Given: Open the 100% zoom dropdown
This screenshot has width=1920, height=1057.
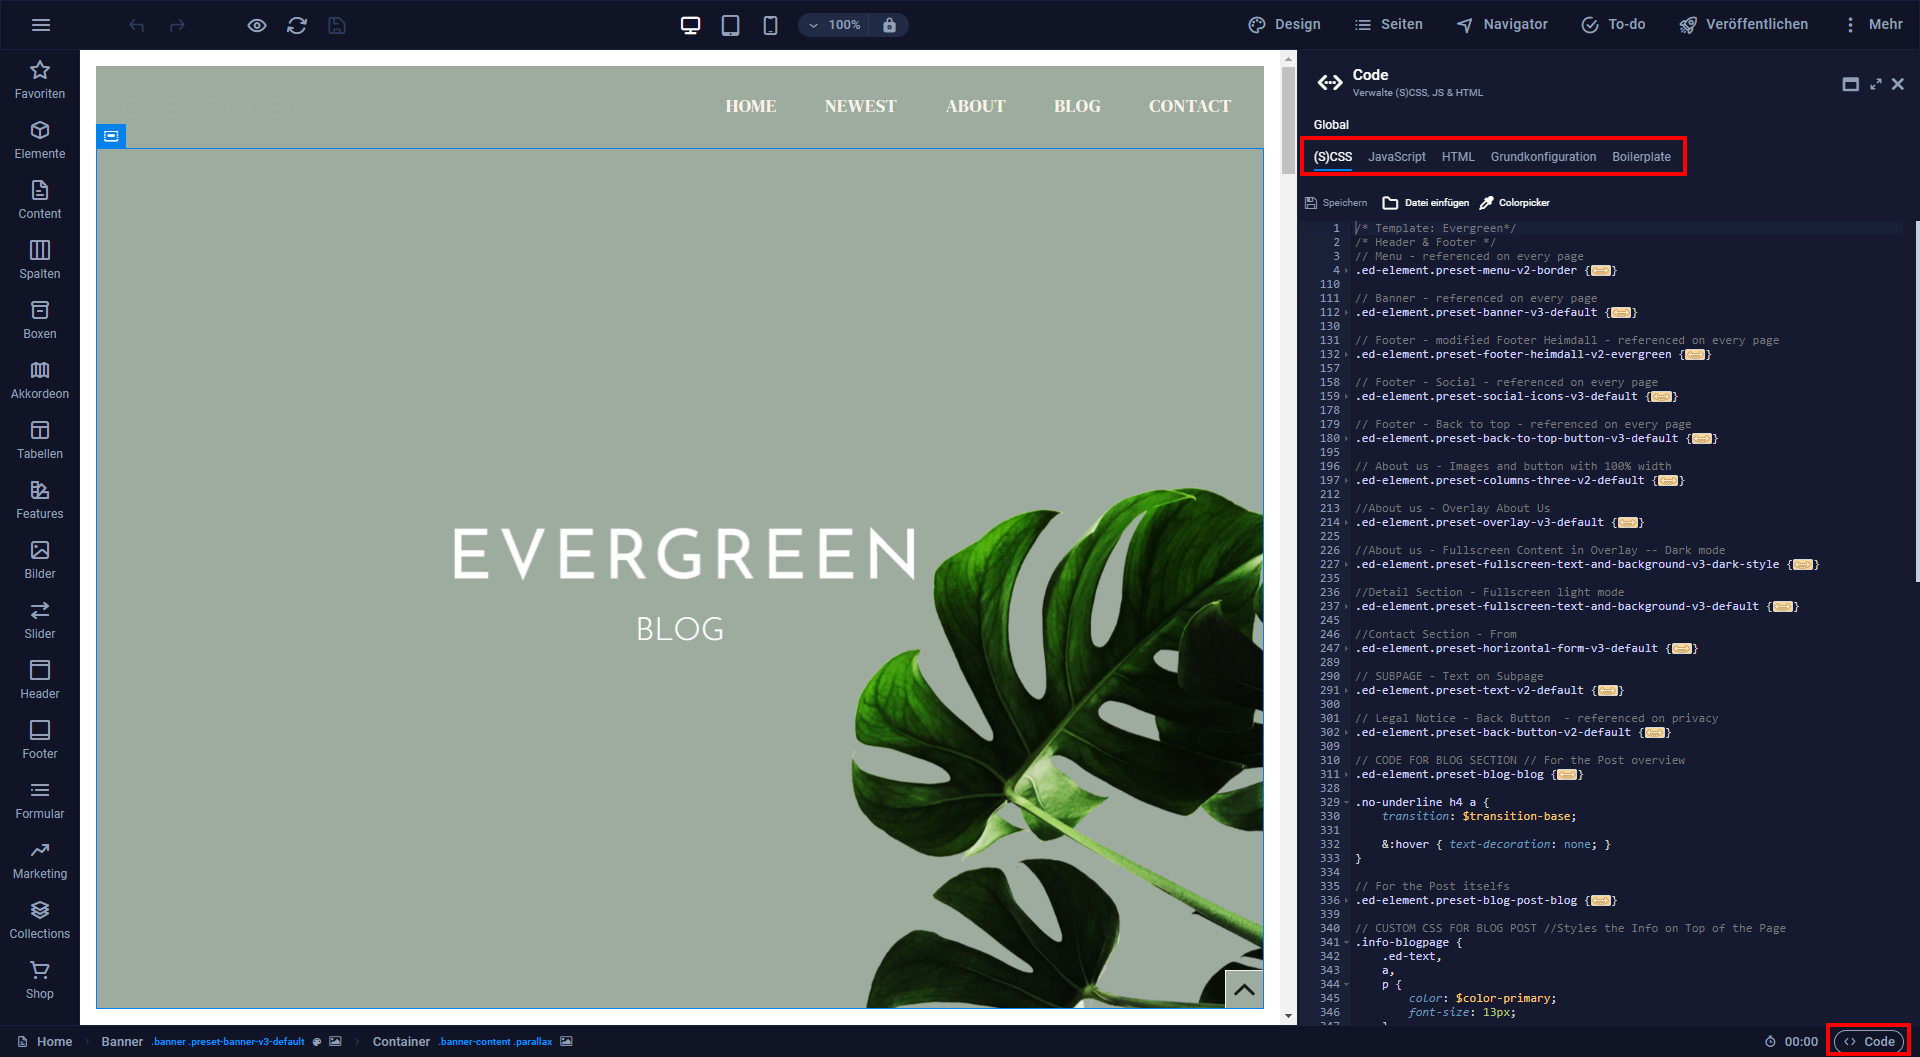Looking at the screenshot, I should click(835, 25).
